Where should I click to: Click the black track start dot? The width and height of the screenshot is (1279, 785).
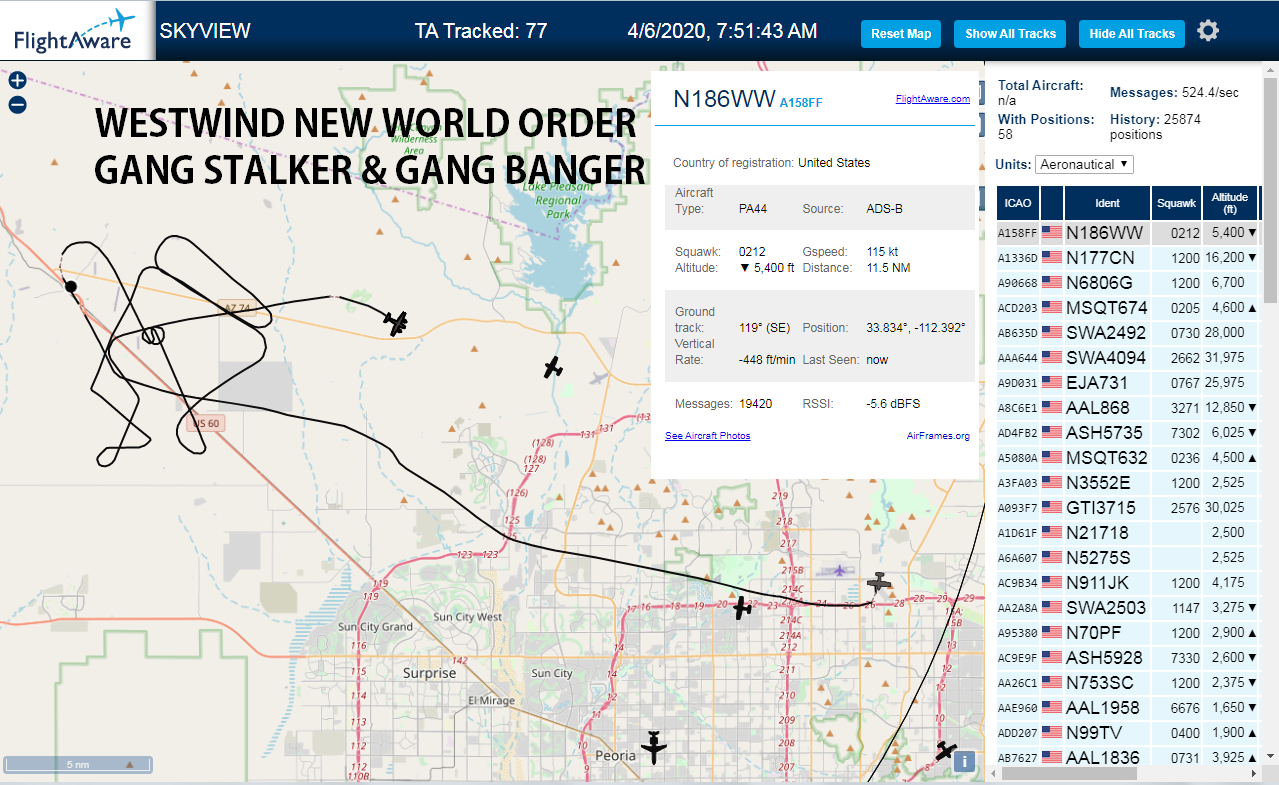click(x=71, y=287)
